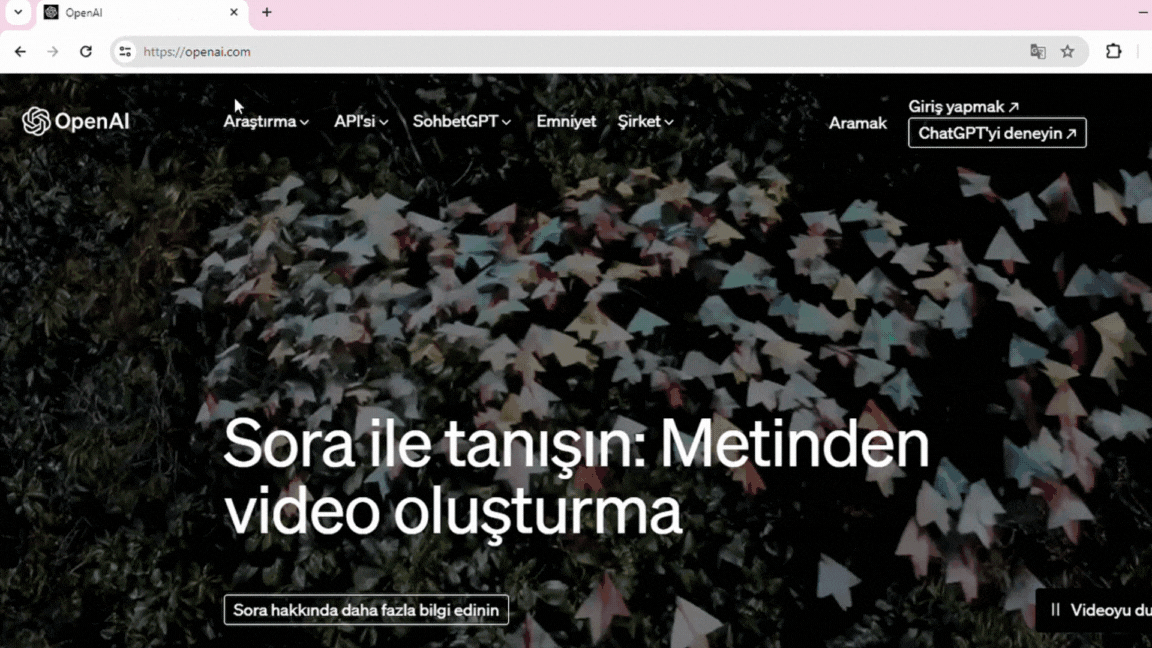Viewport: 1152px width, 648px height.
Task: Click the browser forward arrow
Action: click(x=52, y=51)
